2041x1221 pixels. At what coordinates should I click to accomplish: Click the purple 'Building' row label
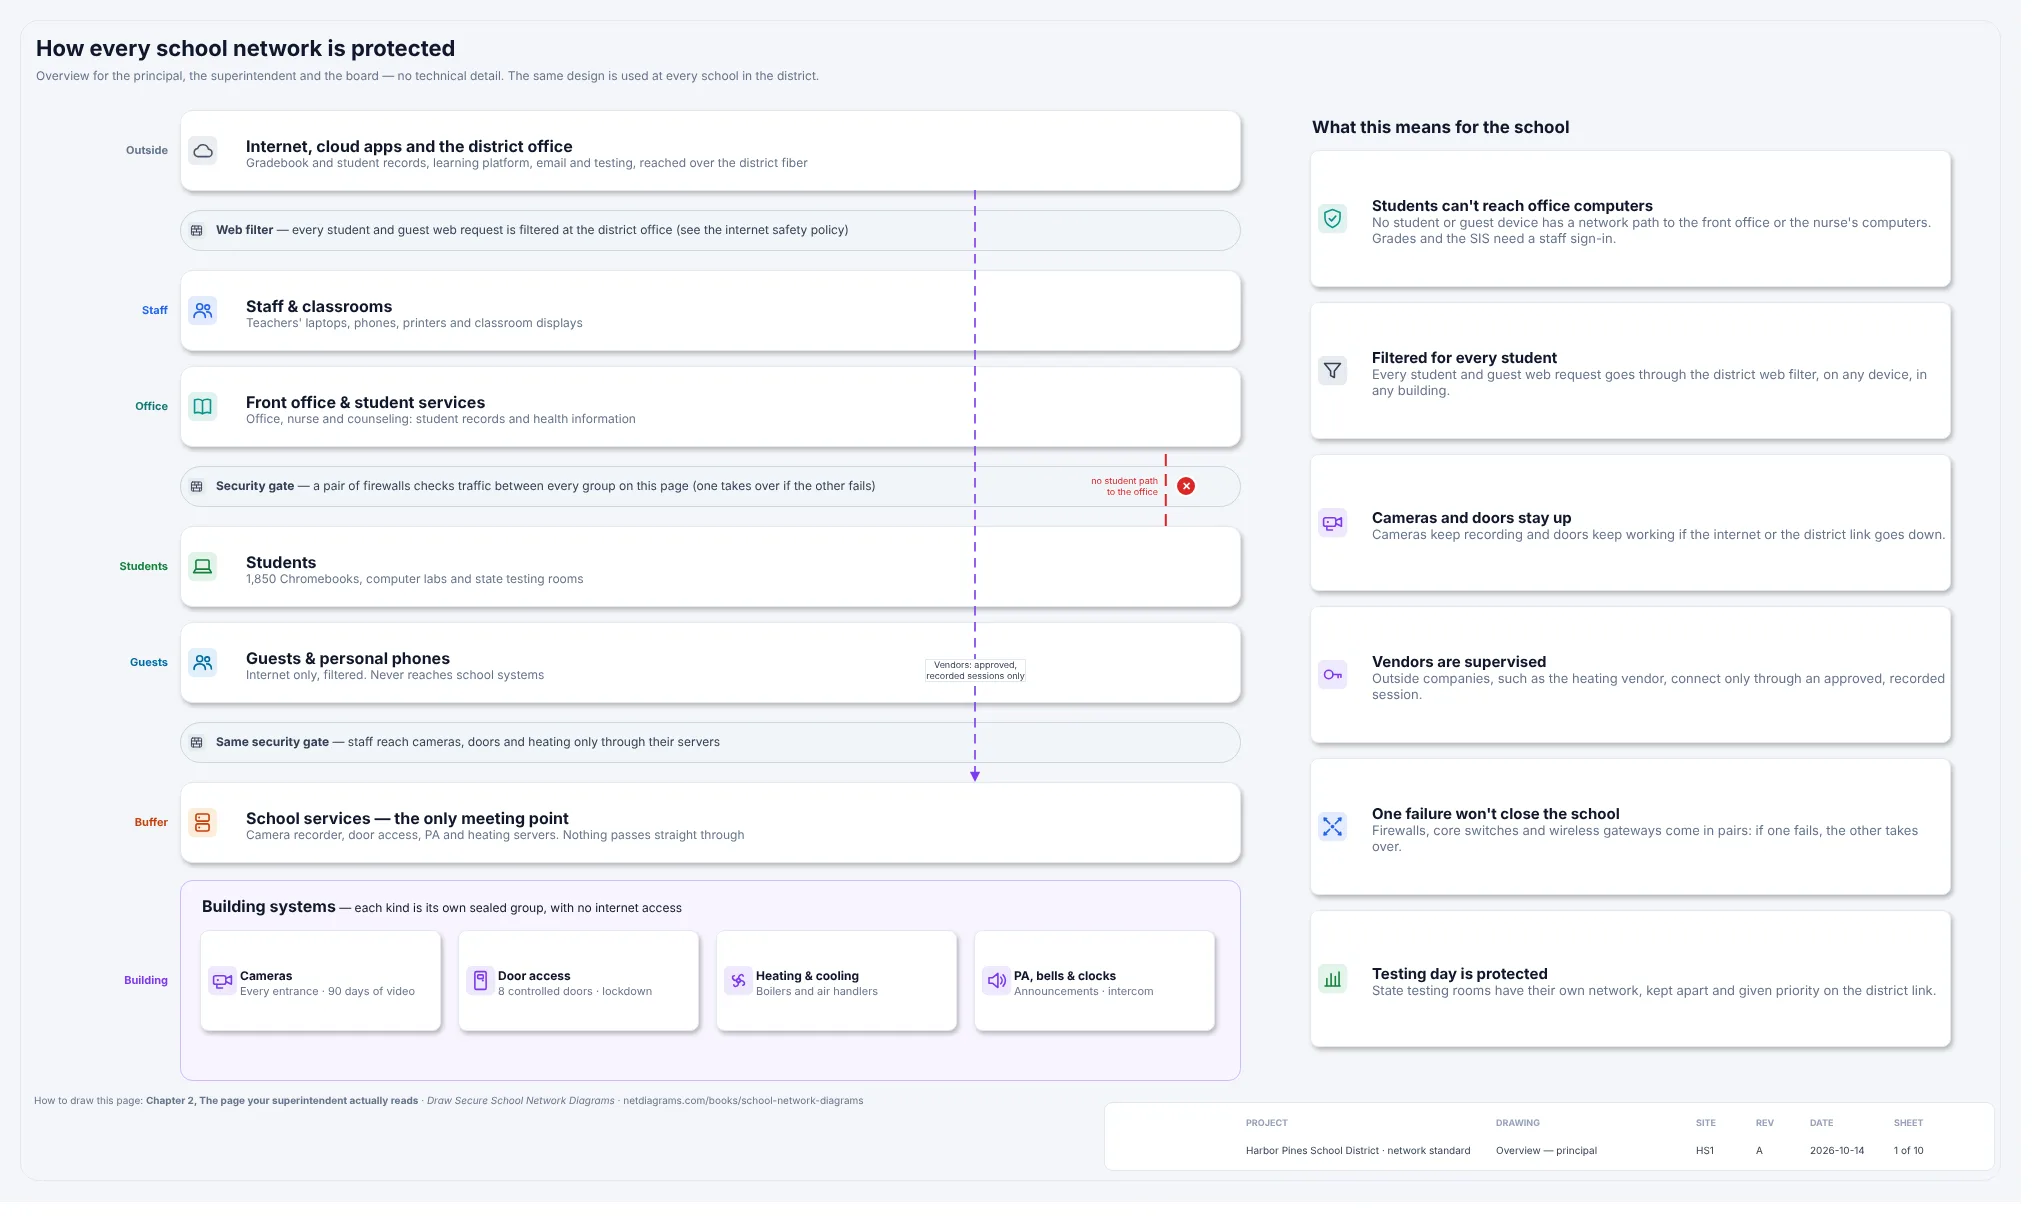pyautogui.click(x=146, y=981)
